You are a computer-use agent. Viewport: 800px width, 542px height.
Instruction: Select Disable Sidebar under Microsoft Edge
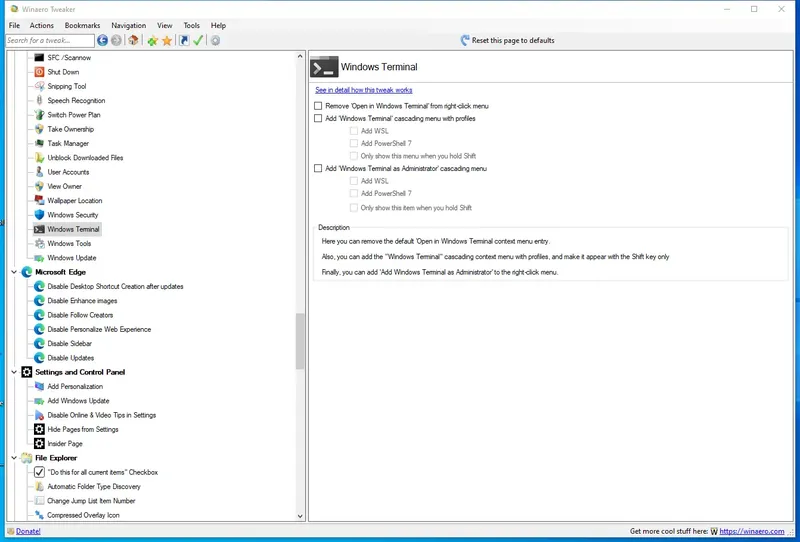pyautogui.click(x=69, y=343)
